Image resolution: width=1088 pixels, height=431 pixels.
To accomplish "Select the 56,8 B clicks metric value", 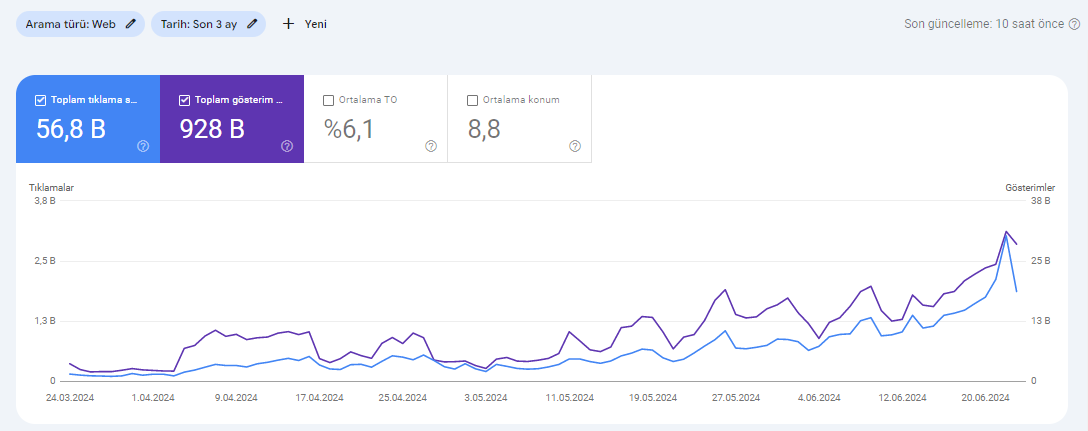I will pos(71,128).
